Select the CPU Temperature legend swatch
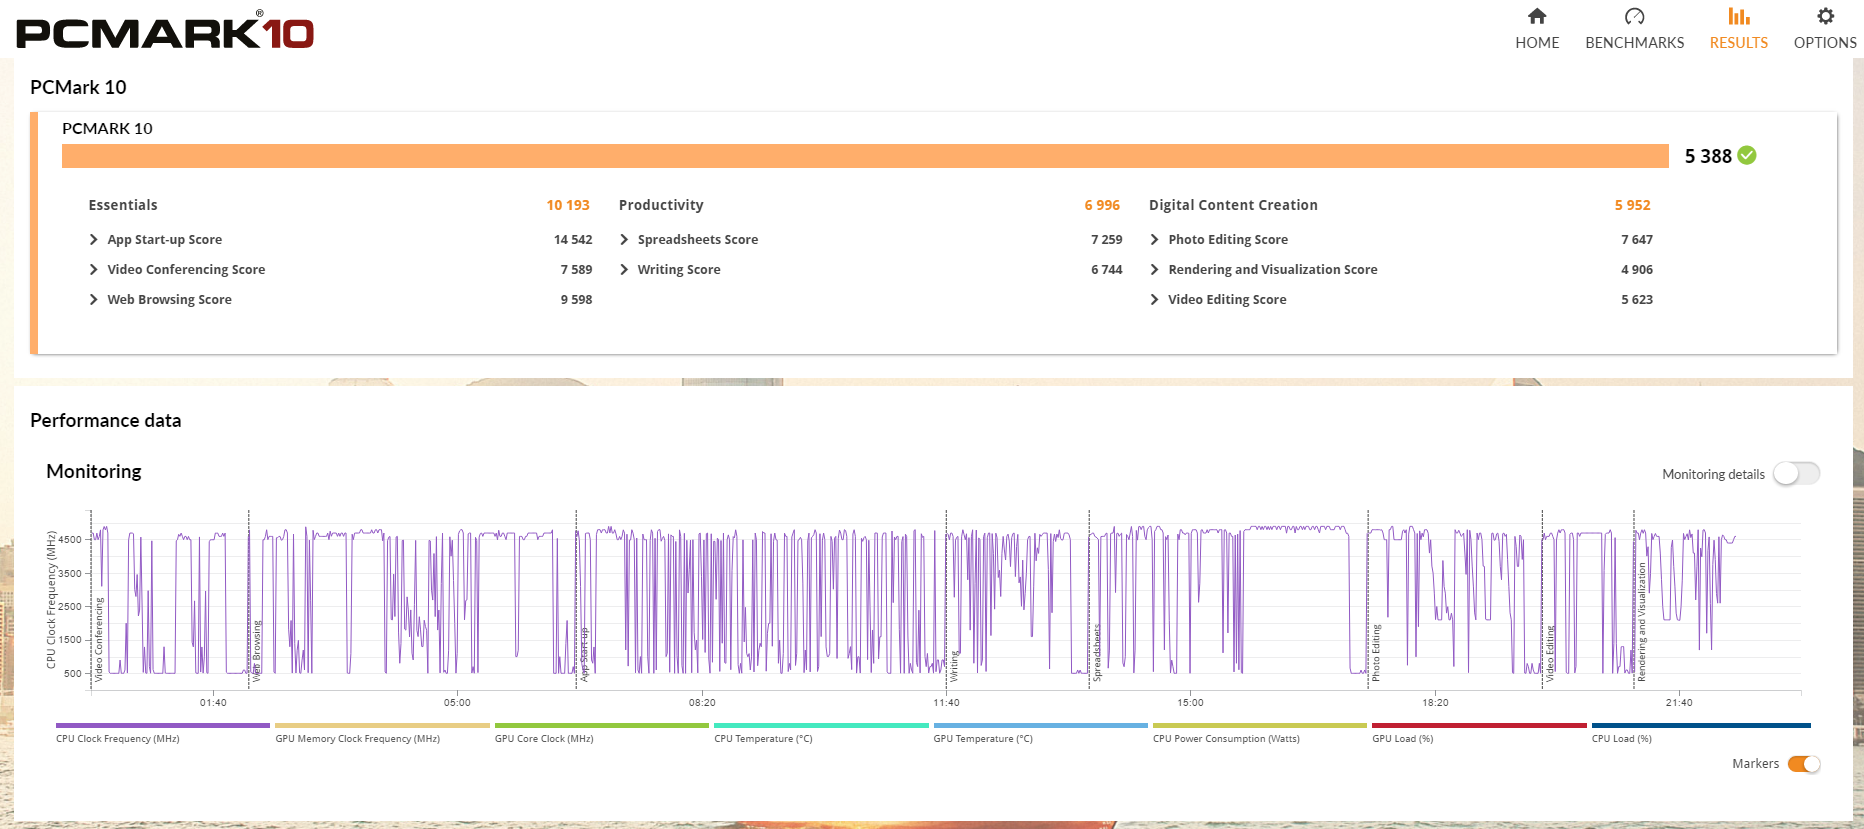1864x829 pixels. [x=821, y=726]
